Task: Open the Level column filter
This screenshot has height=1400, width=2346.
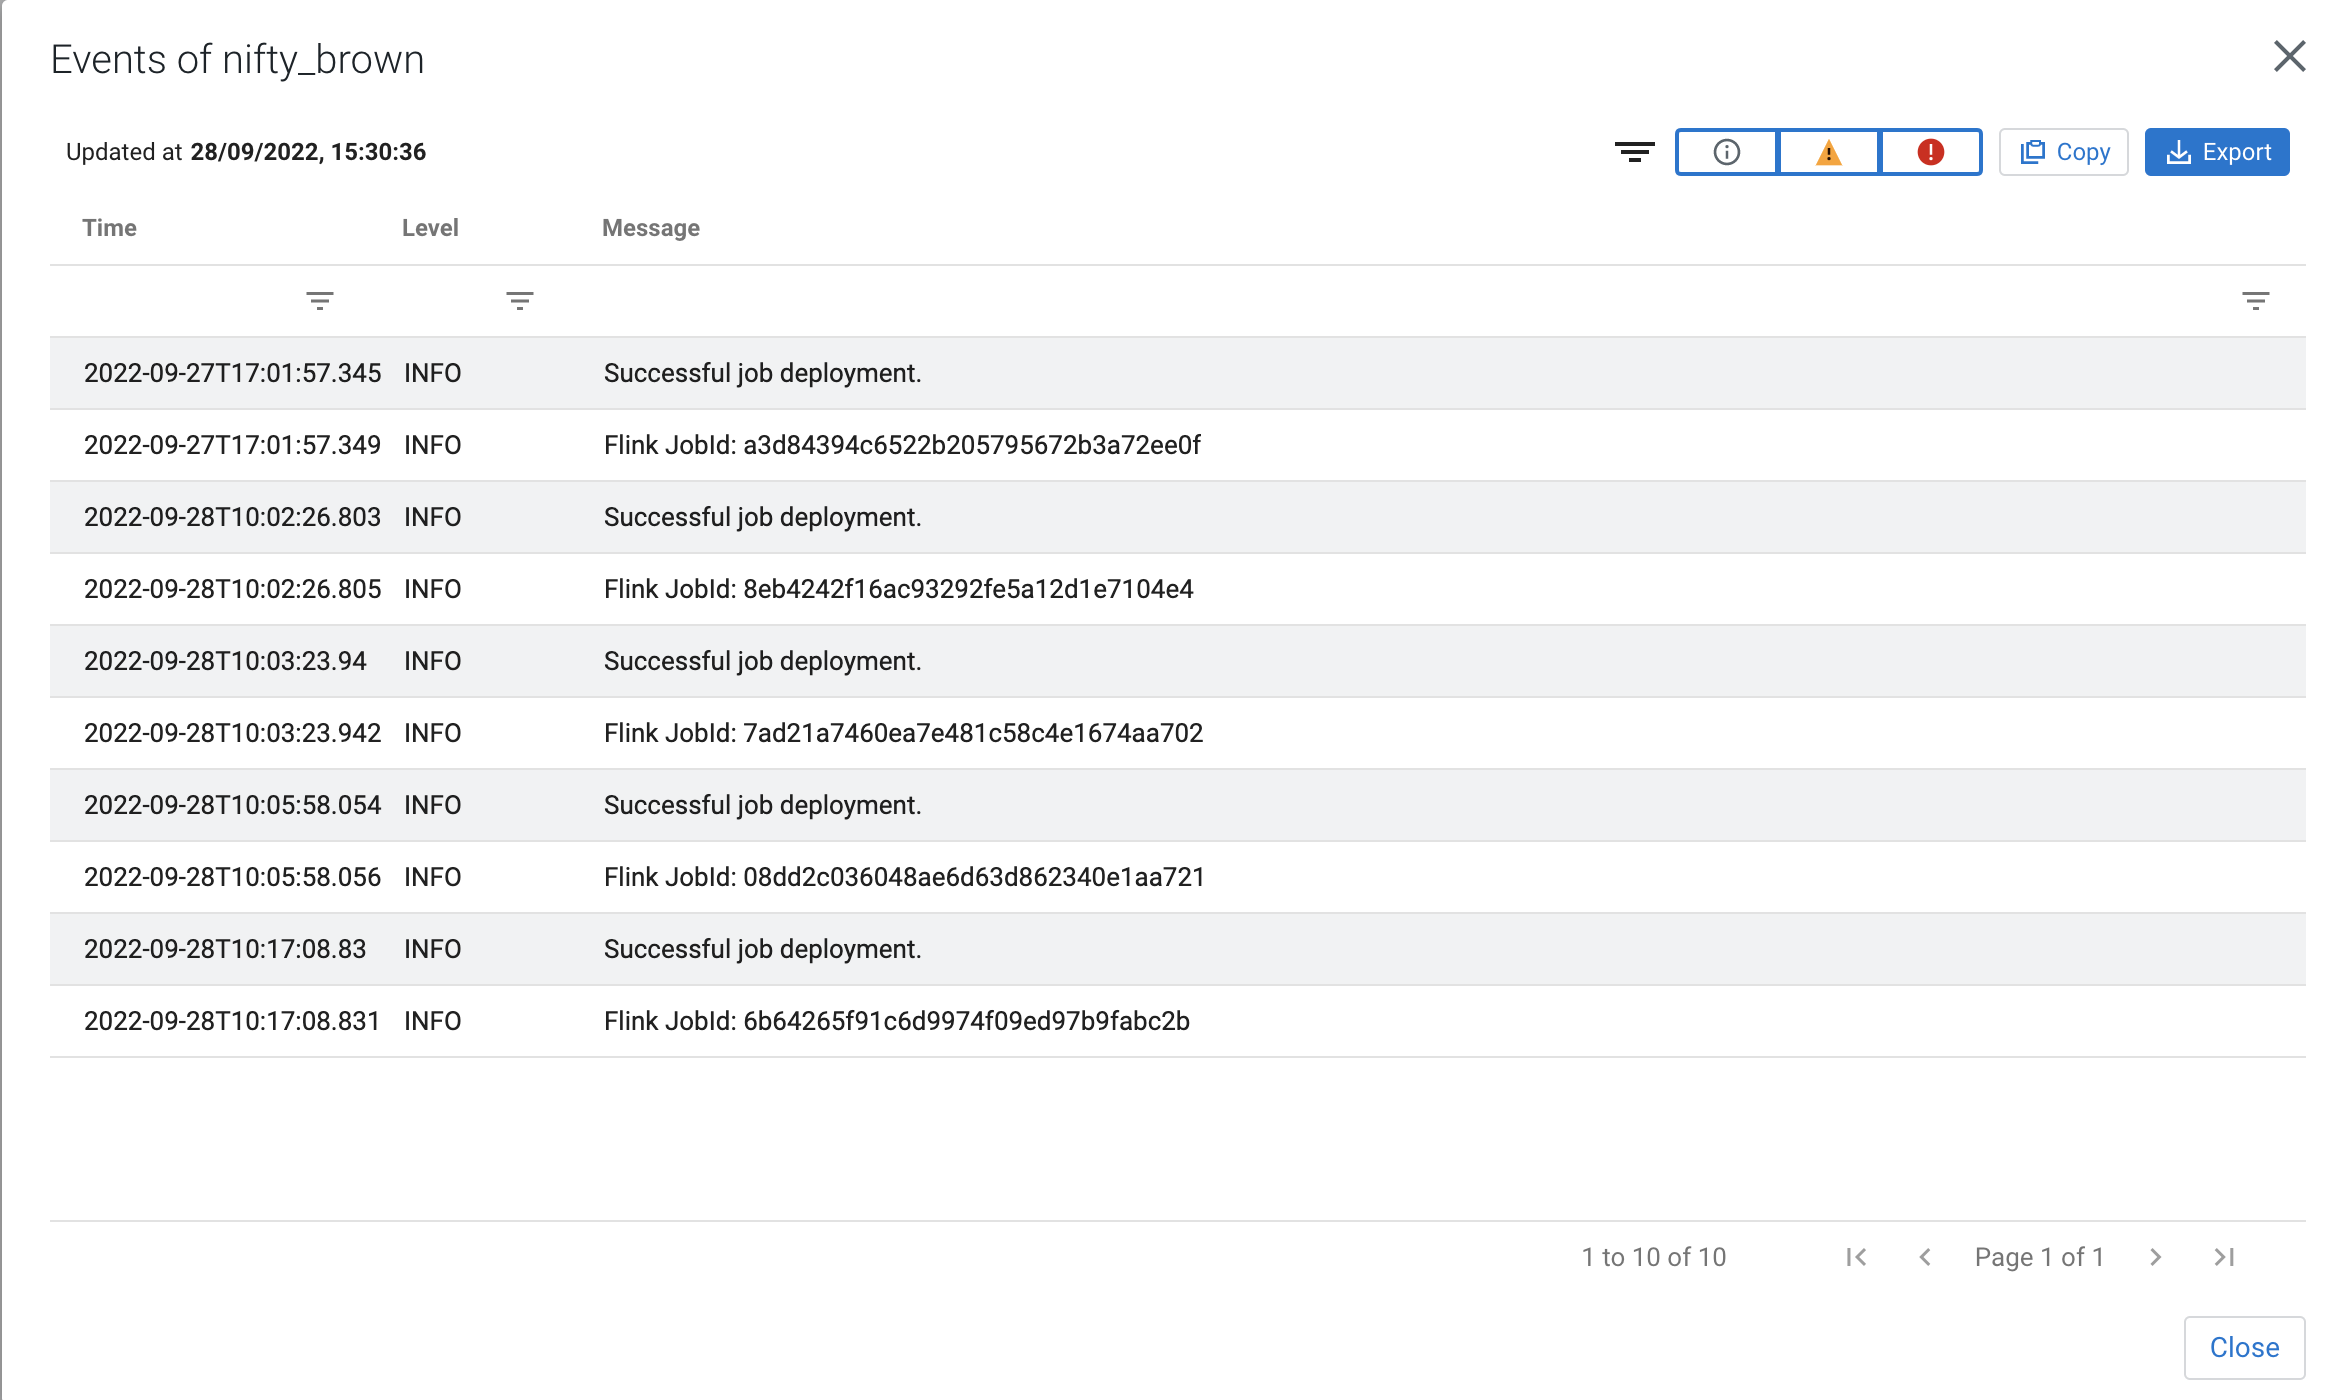Action: (x=519, y=300)
